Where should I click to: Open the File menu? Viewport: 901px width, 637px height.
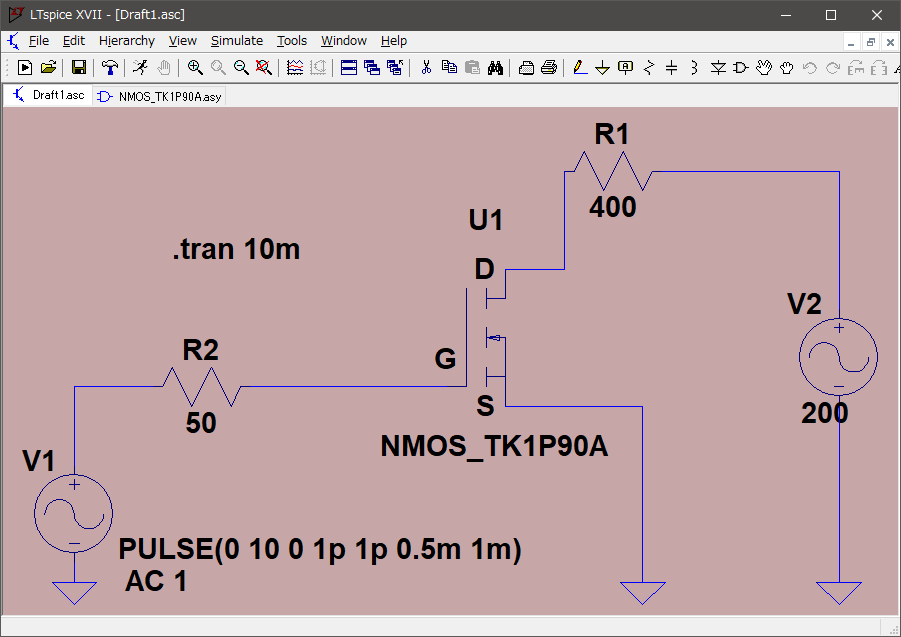[x=38, y=41]
